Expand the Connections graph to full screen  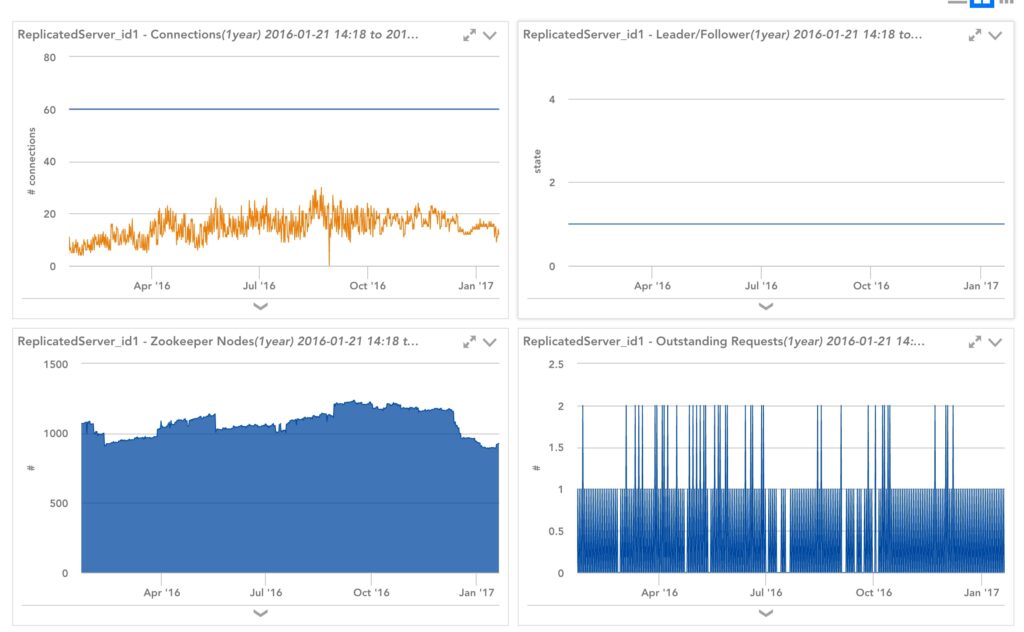tap(469, 35)
